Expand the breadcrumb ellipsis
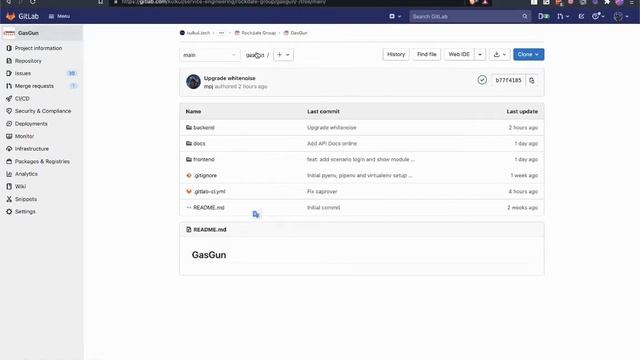This screenshot has width=640, height=360. pyautogui.click(x=221, y=33)
